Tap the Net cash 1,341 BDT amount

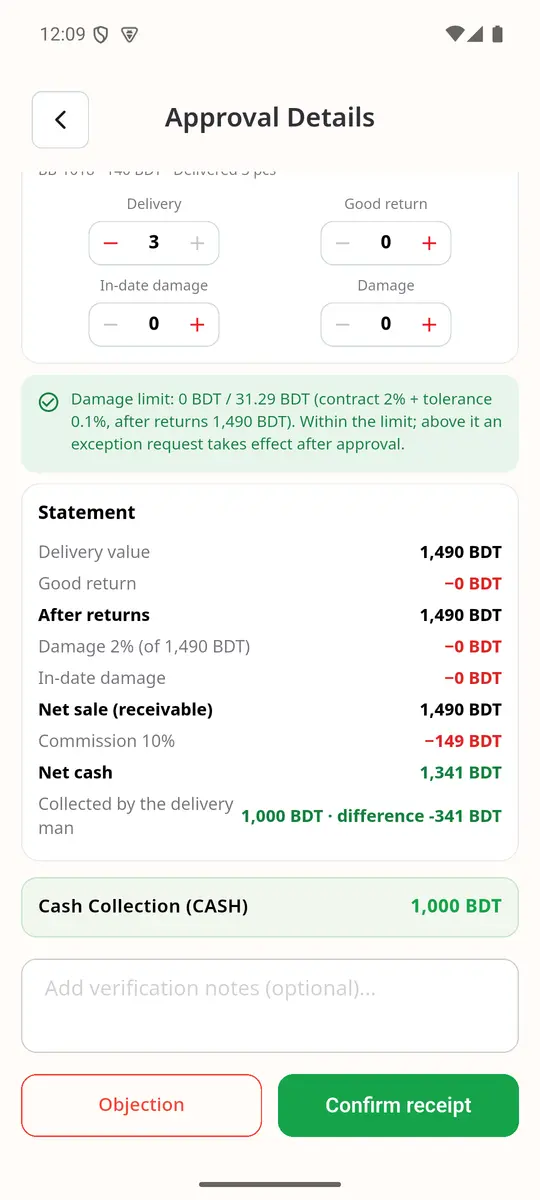(461, 772)
